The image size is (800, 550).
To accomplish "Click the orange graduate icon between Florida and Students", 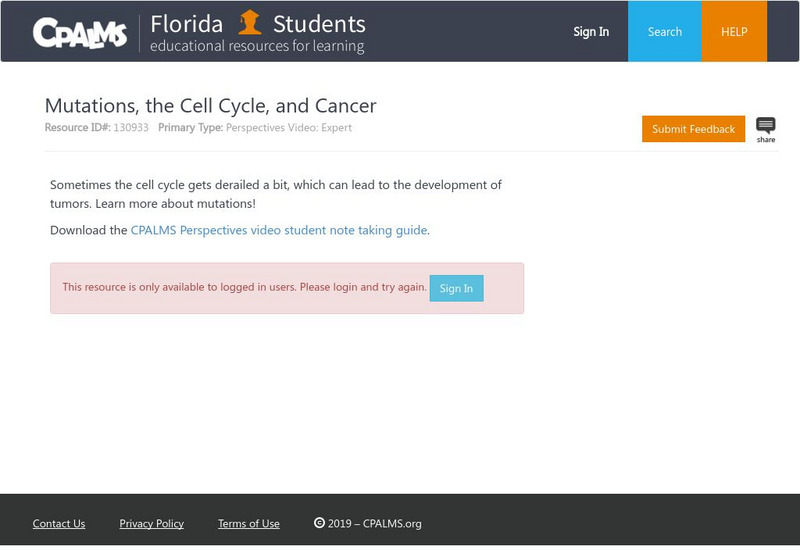I will 250,23.
